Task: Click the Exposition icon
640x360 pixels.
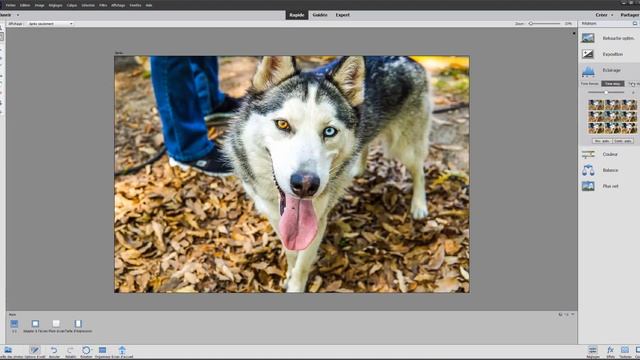Action: 588,54
